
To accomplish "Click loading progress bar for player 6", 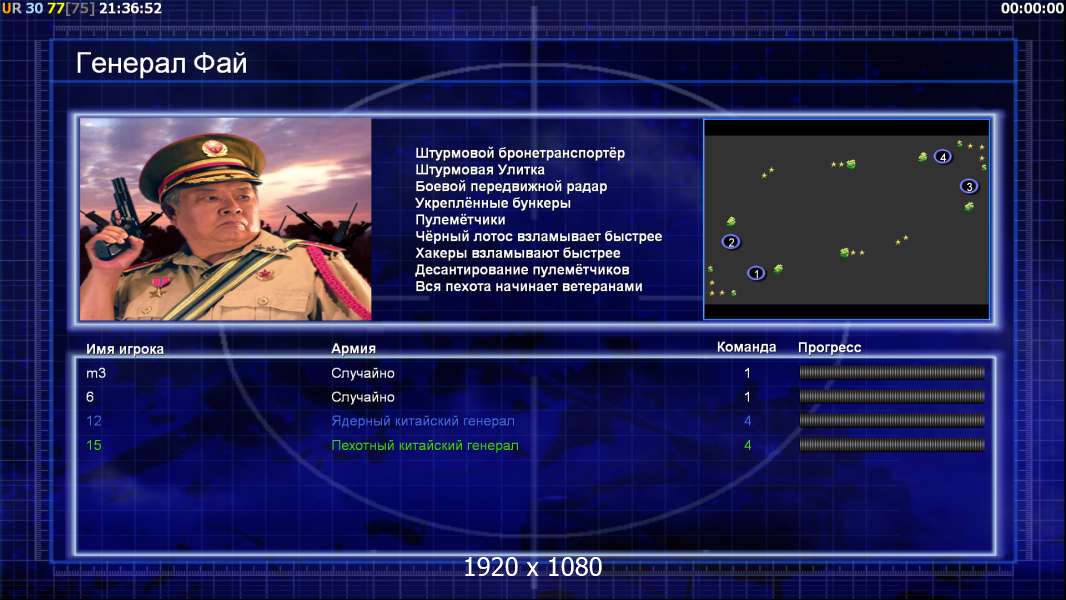I will pyautogui.click(x=892, y=396).
